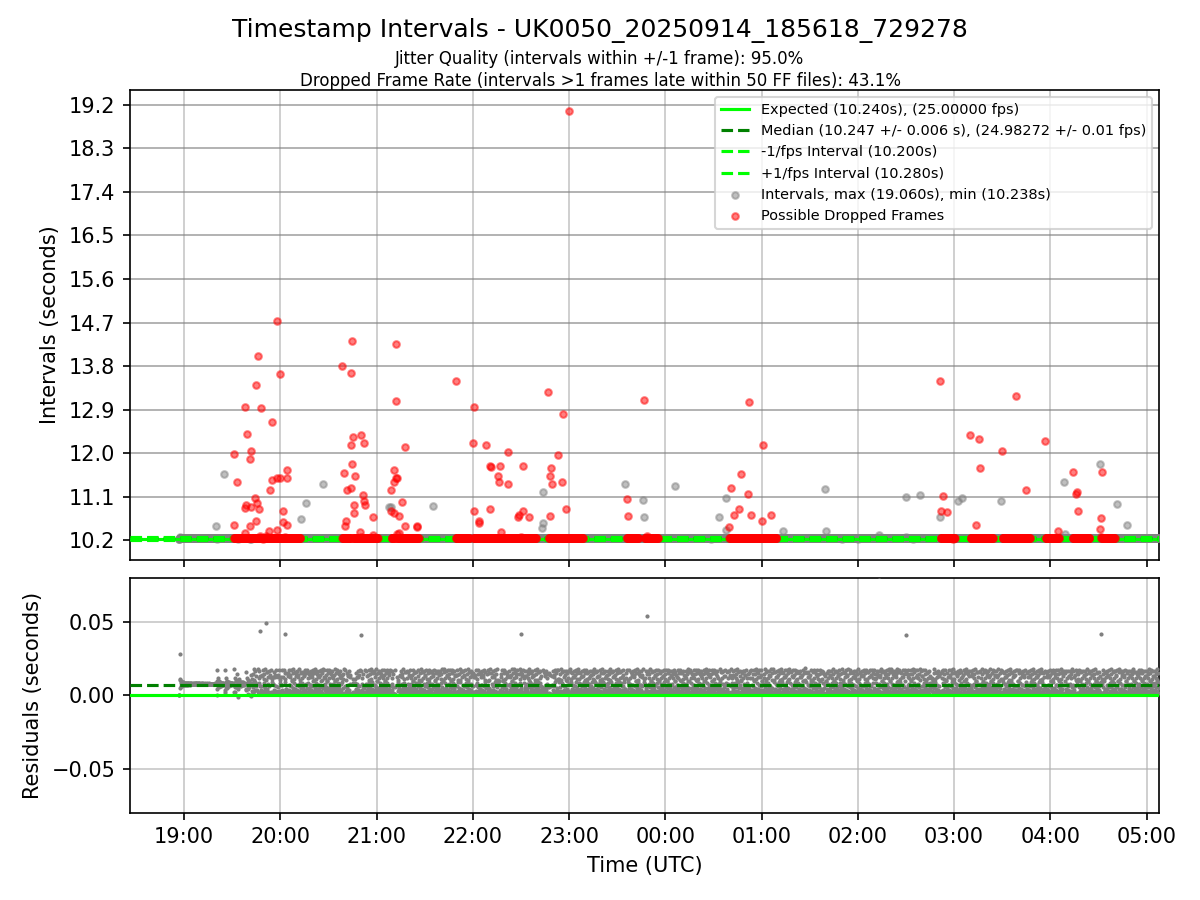Screen dimensions: 1200x900
Task: Click the x-axis tick label '02:00'
Action: pos(858,834)
